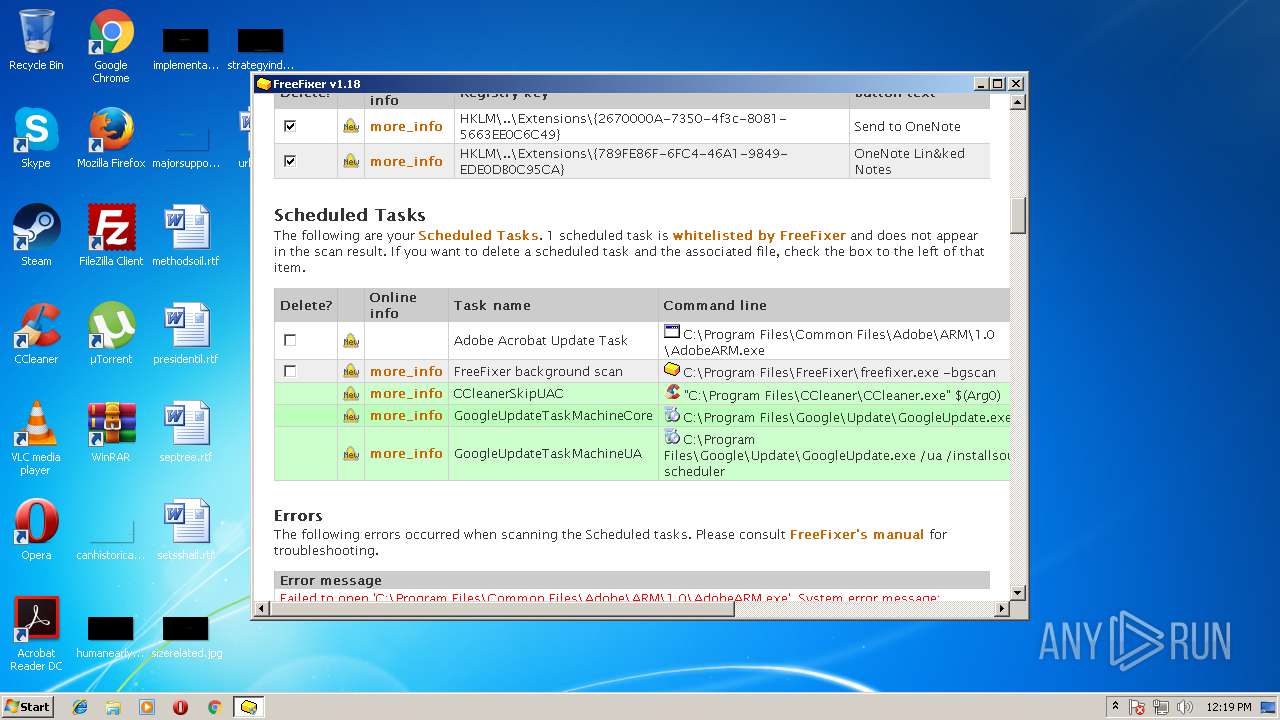Open strategyind... file on desktop
1280x720 pixels.
tap(260, 50)
